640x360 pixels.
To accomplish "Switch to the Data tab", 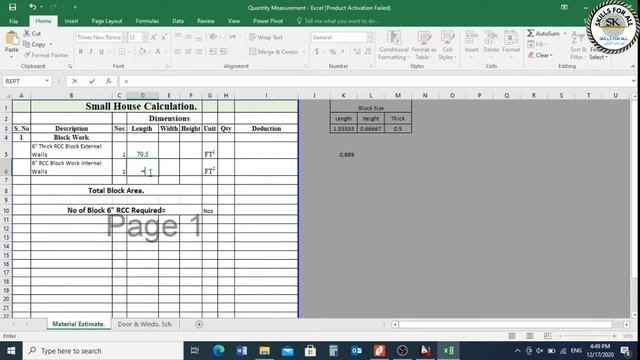I will pyautogui.click(x=178, y=21).
